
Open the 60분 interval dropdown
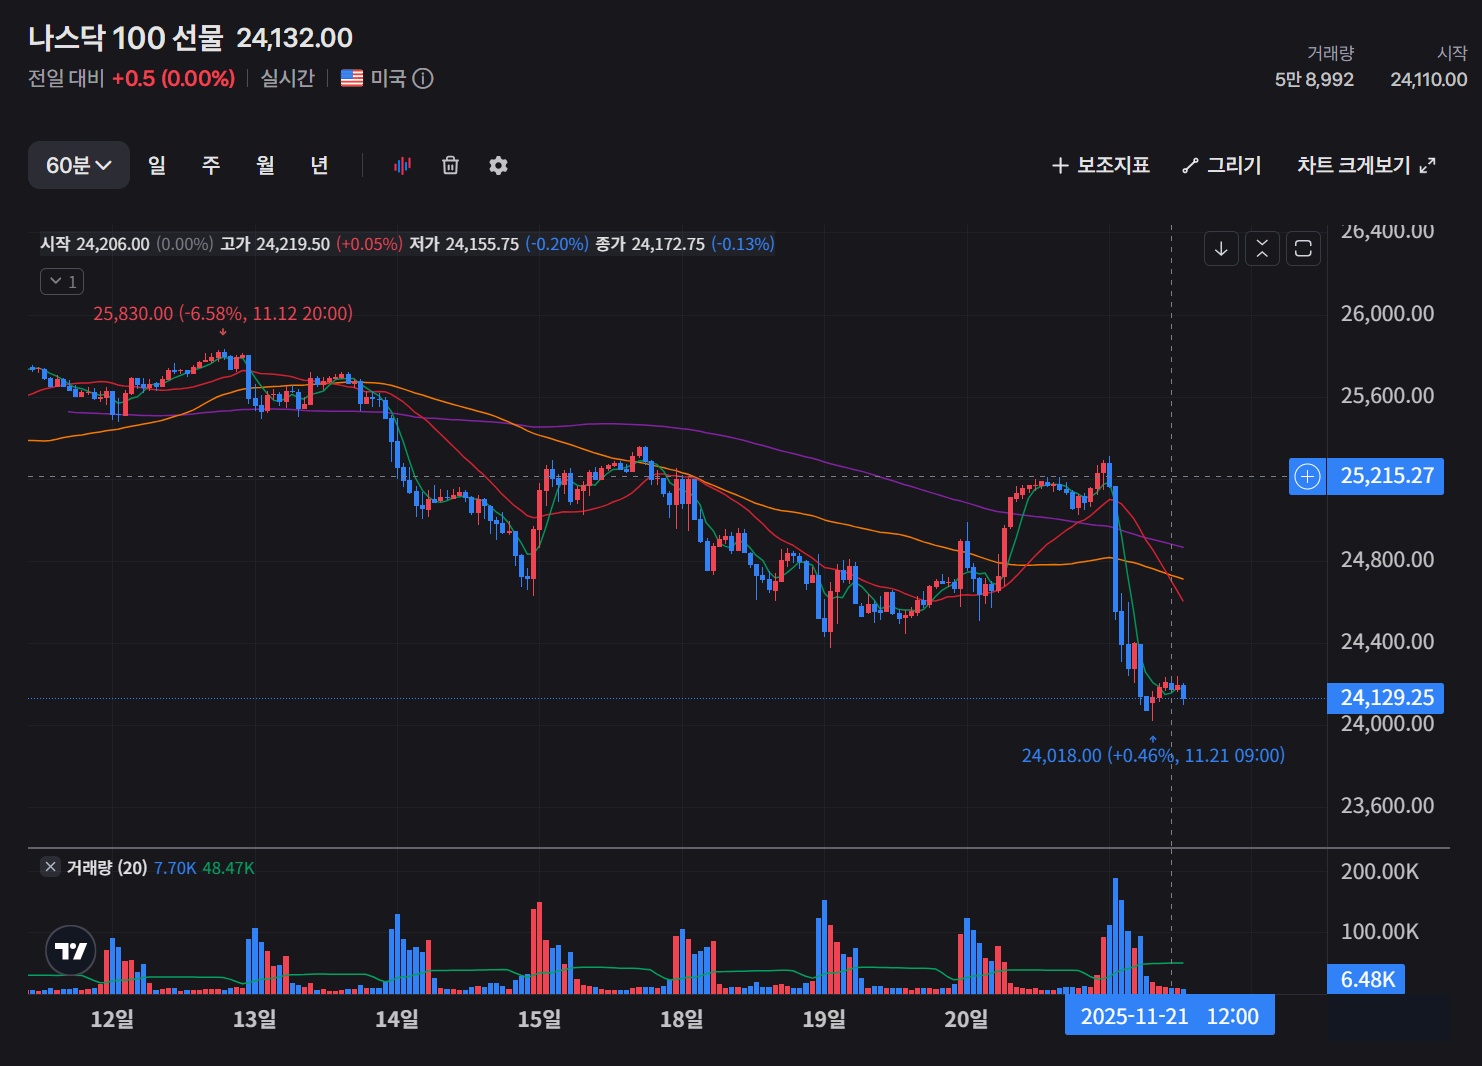79,165
